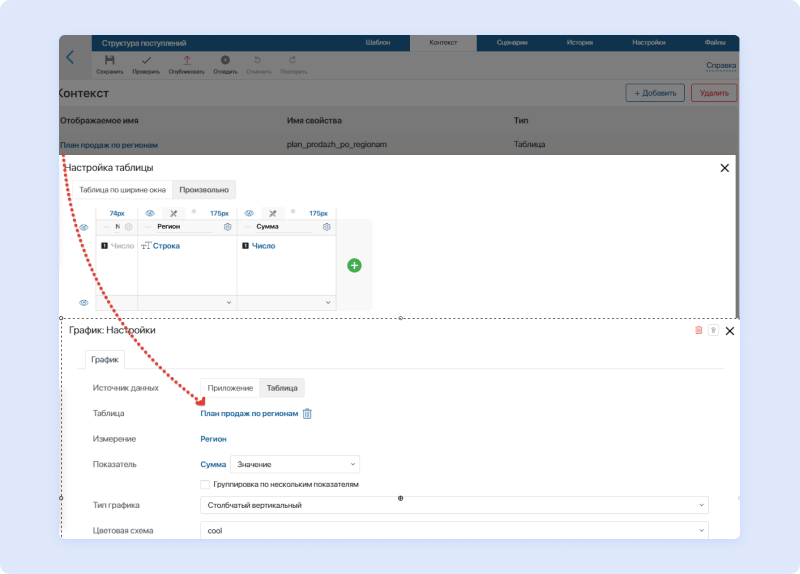Click the Регион column name field
Viewport: 800px width, 574px height.
(182, 228)
